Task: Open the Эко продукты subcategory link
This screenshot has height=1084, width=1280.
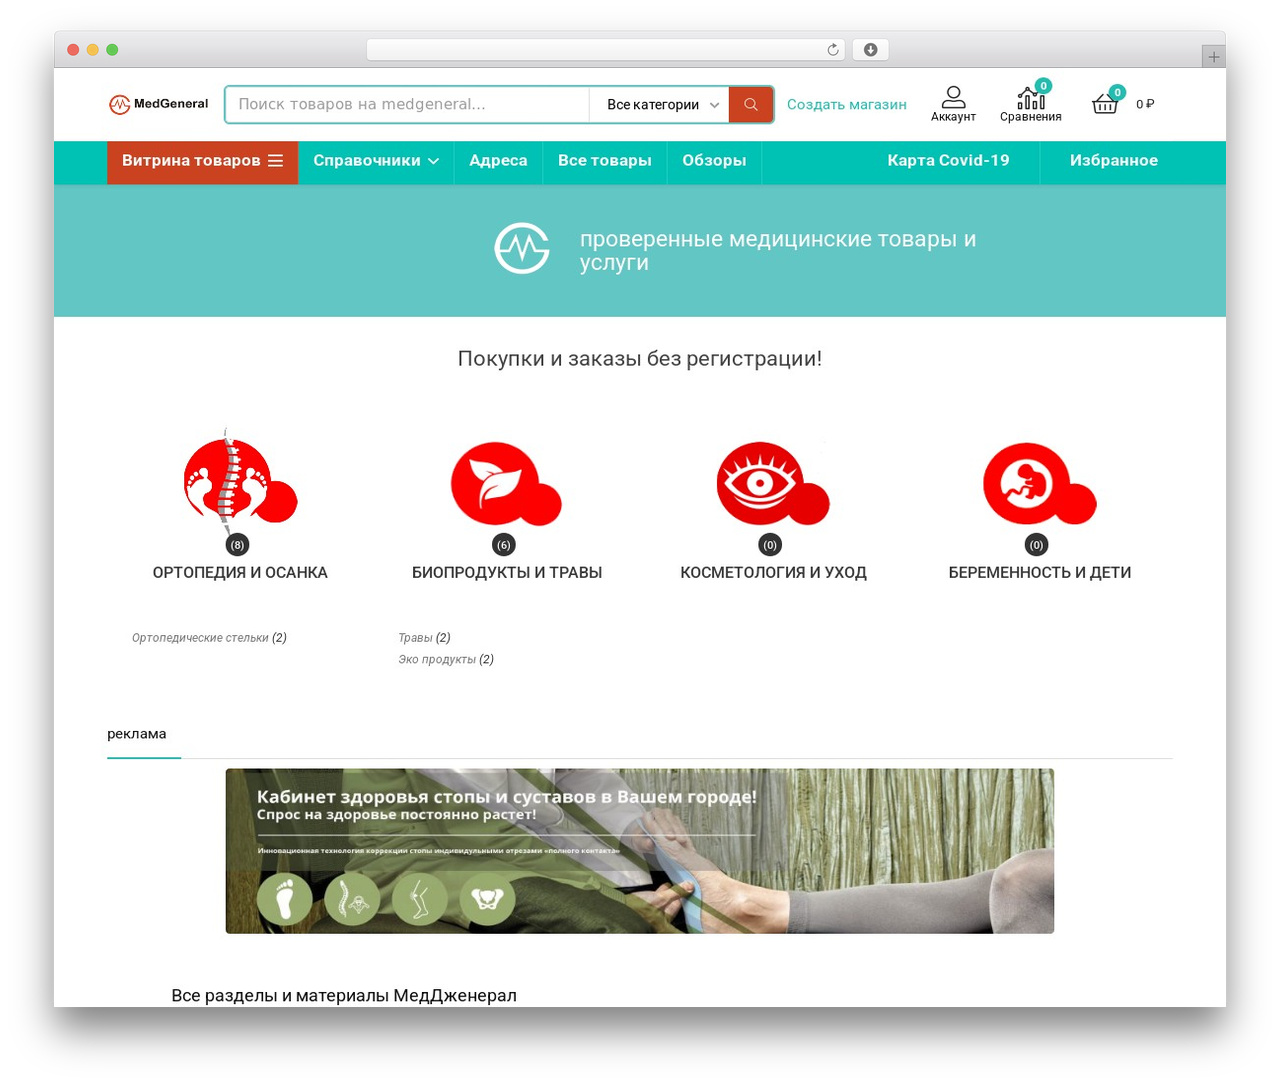Action: click(437, 659)
